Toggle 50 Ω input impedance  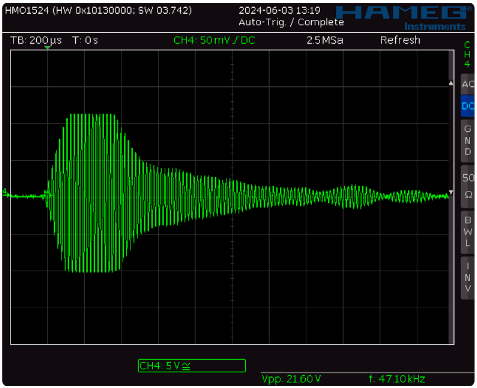467,186
